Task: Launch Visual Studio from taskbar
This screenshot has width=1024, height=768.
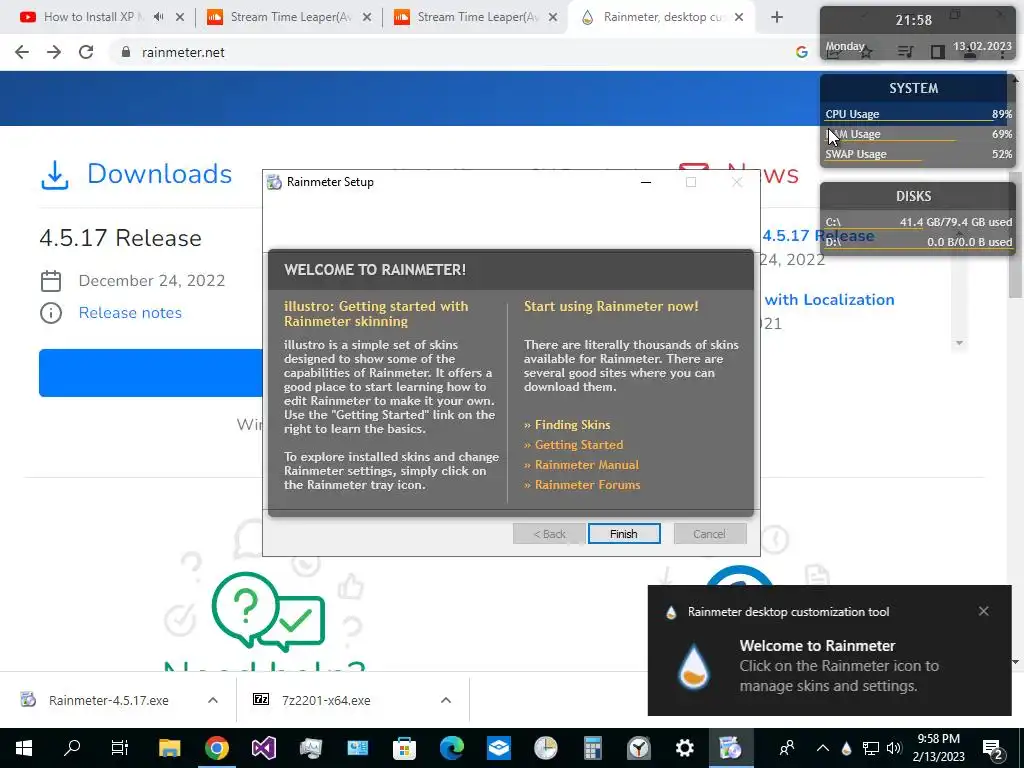Action: pos(264,748)
